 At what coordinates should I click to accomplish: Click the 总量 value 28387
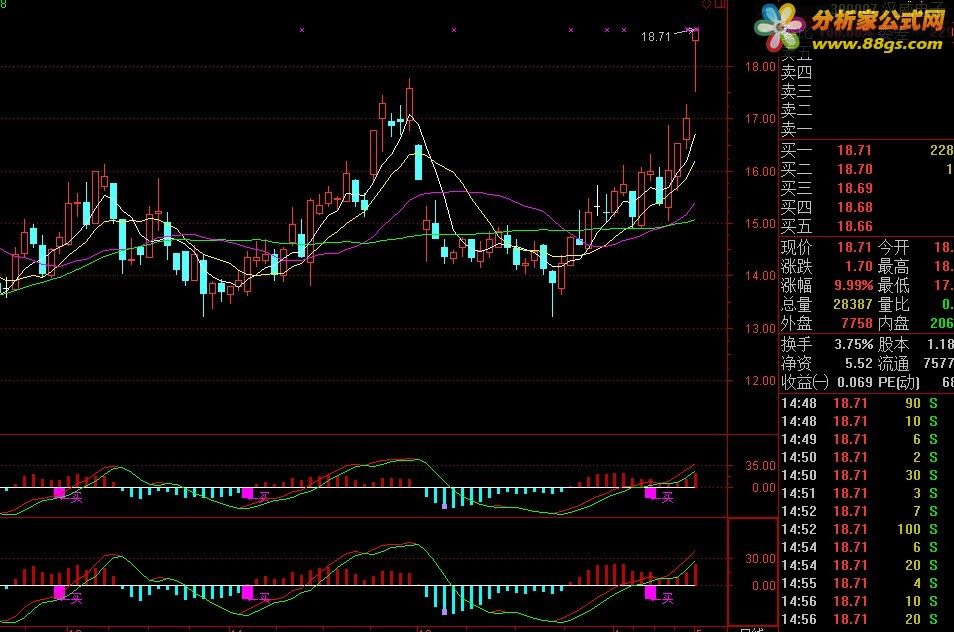(x=852, y=304)
